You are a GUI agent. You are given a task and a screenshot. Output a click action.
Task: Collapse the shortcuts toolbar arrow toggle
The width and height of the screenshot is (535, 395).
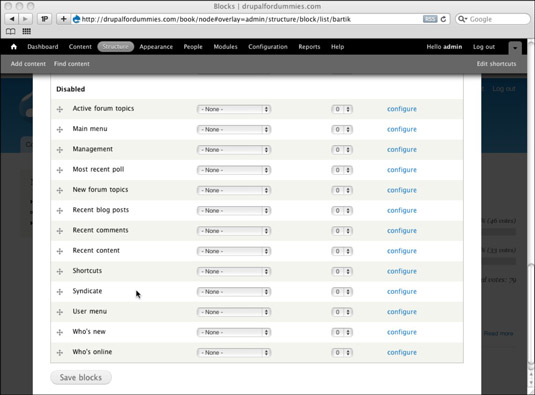(515, 48)
